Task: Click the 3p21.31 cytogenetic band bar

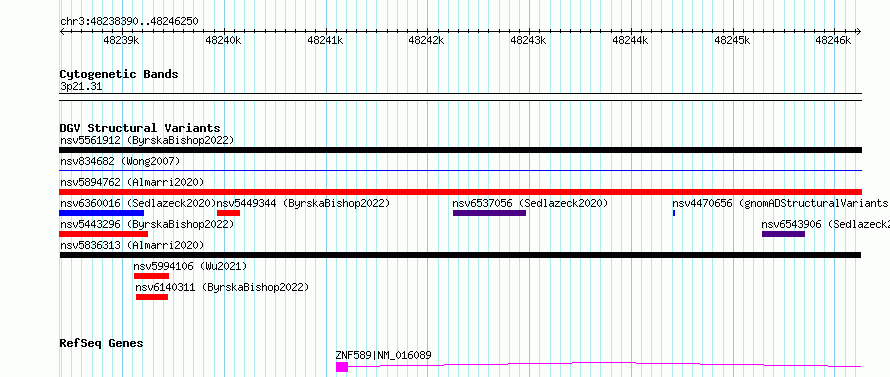Action: (x=460, y=97)
